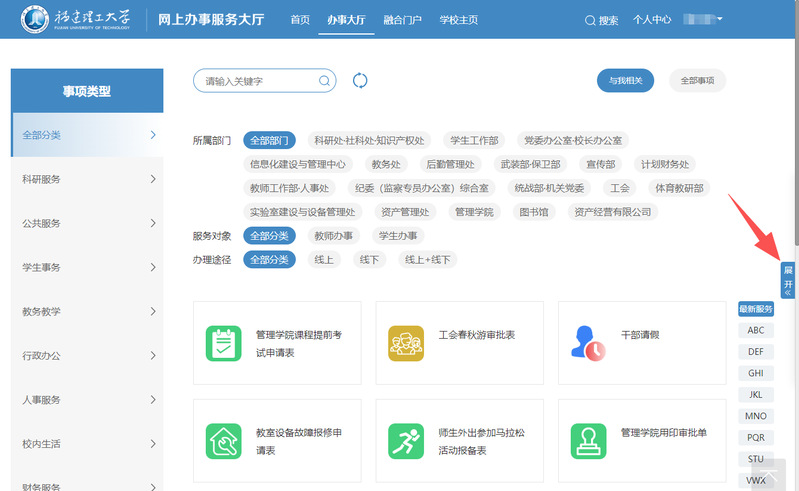Go to the 首页 navigation tab

point(299,20)
